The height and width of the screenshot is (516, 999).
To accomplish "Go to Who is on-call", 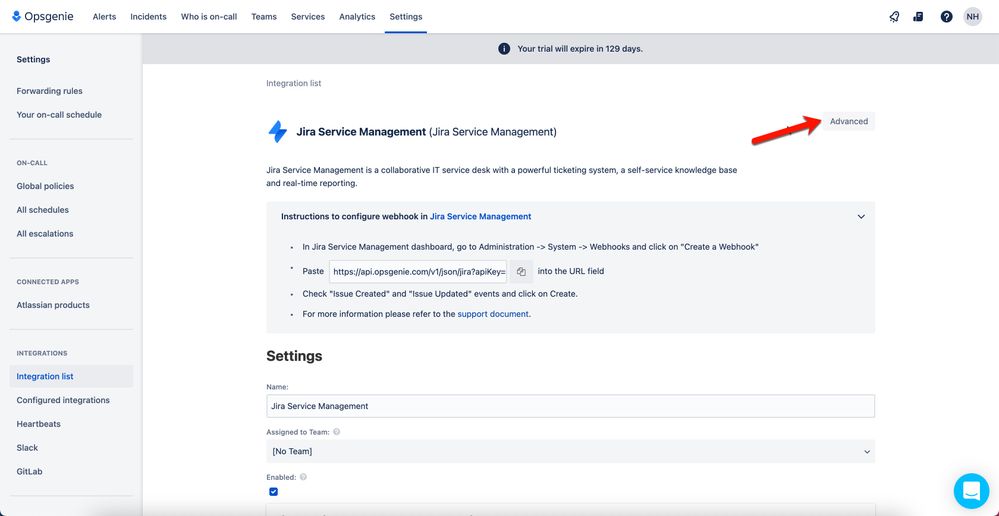I will pyautogui.click(x=209, y=17).
